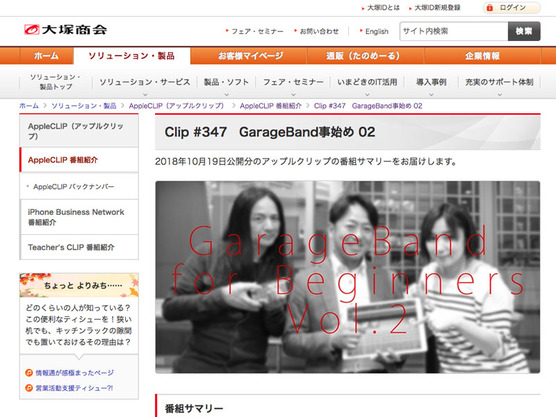556x417 pixels.
Task: Click 番組サマリー section heading
Action: point(194,408)
